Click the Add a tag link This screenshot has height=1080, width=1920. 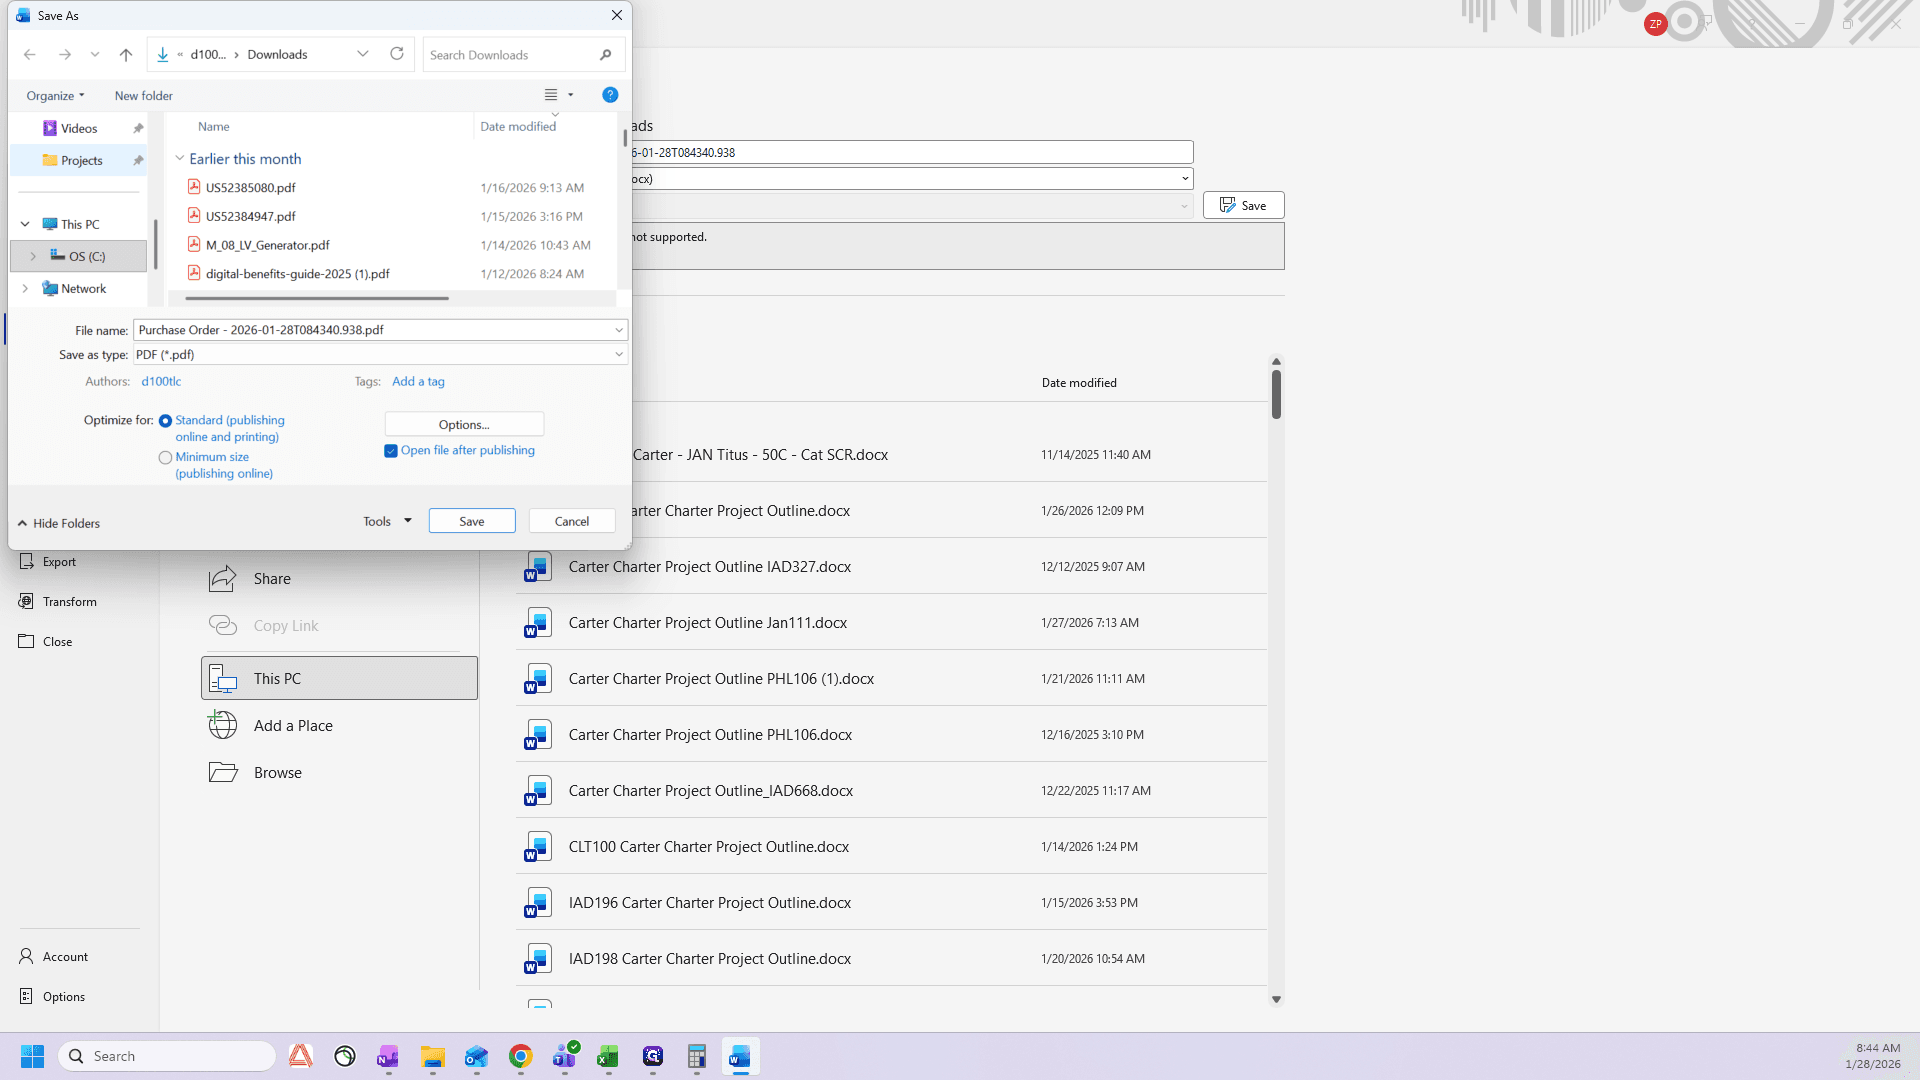coord(418,382)
